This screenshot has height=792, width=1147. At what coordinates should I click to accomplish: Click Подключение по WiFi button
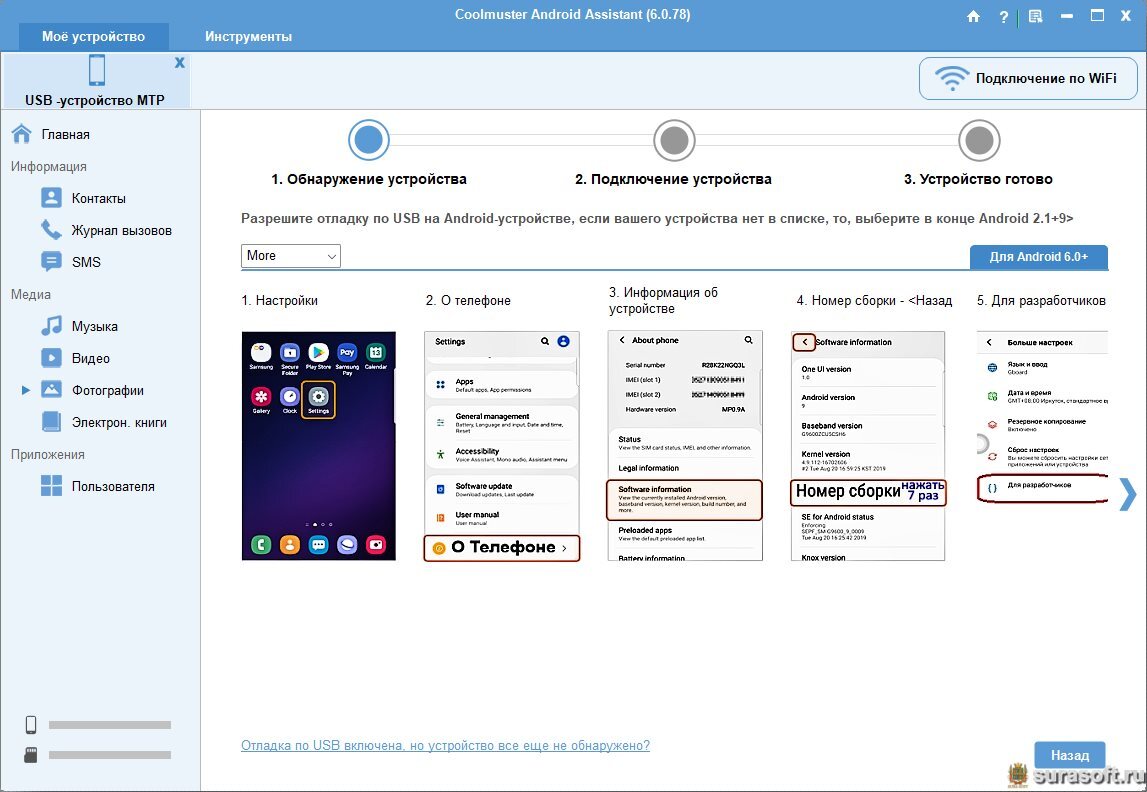pyautogui.click(x=1028, y=78)
